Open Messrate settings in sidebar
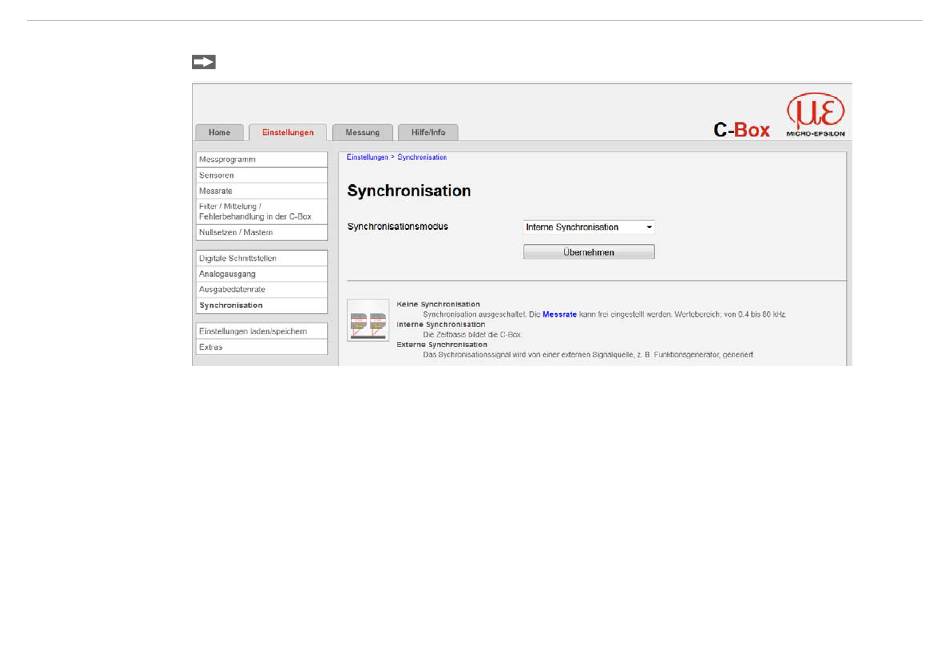Image resolution: width=950 pixels, height=657 pixels. point(262,191)
